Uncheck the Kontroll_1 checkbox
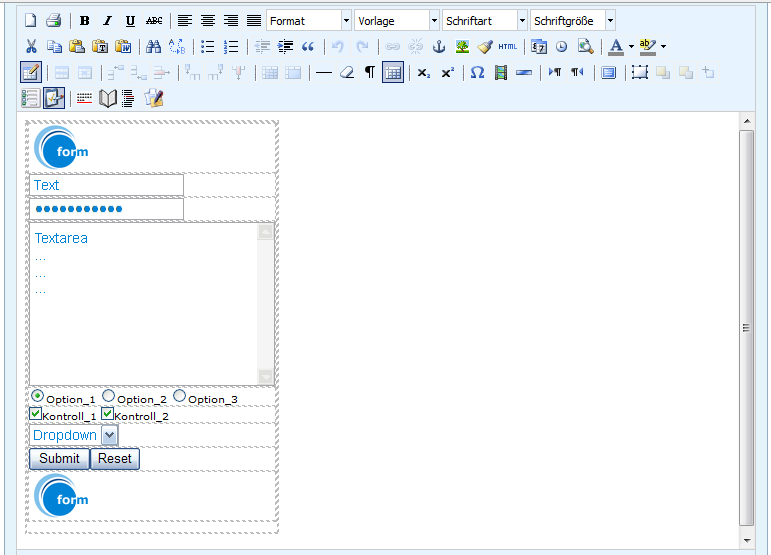 36,413
